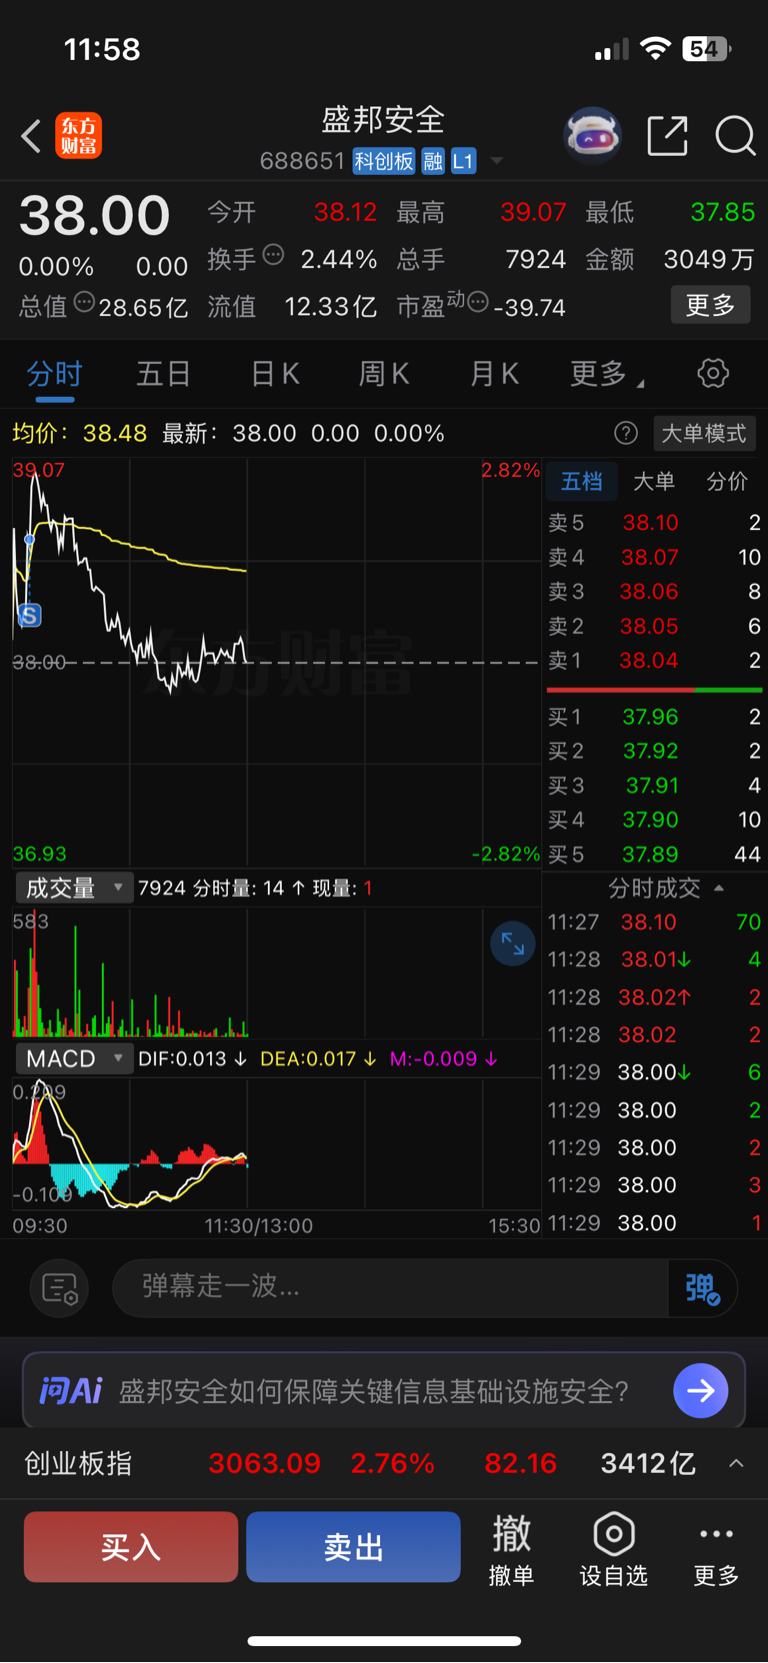Open 问AI suggested question text
The width and height of the screenshot is (768, 1663).
[374, 1391]
